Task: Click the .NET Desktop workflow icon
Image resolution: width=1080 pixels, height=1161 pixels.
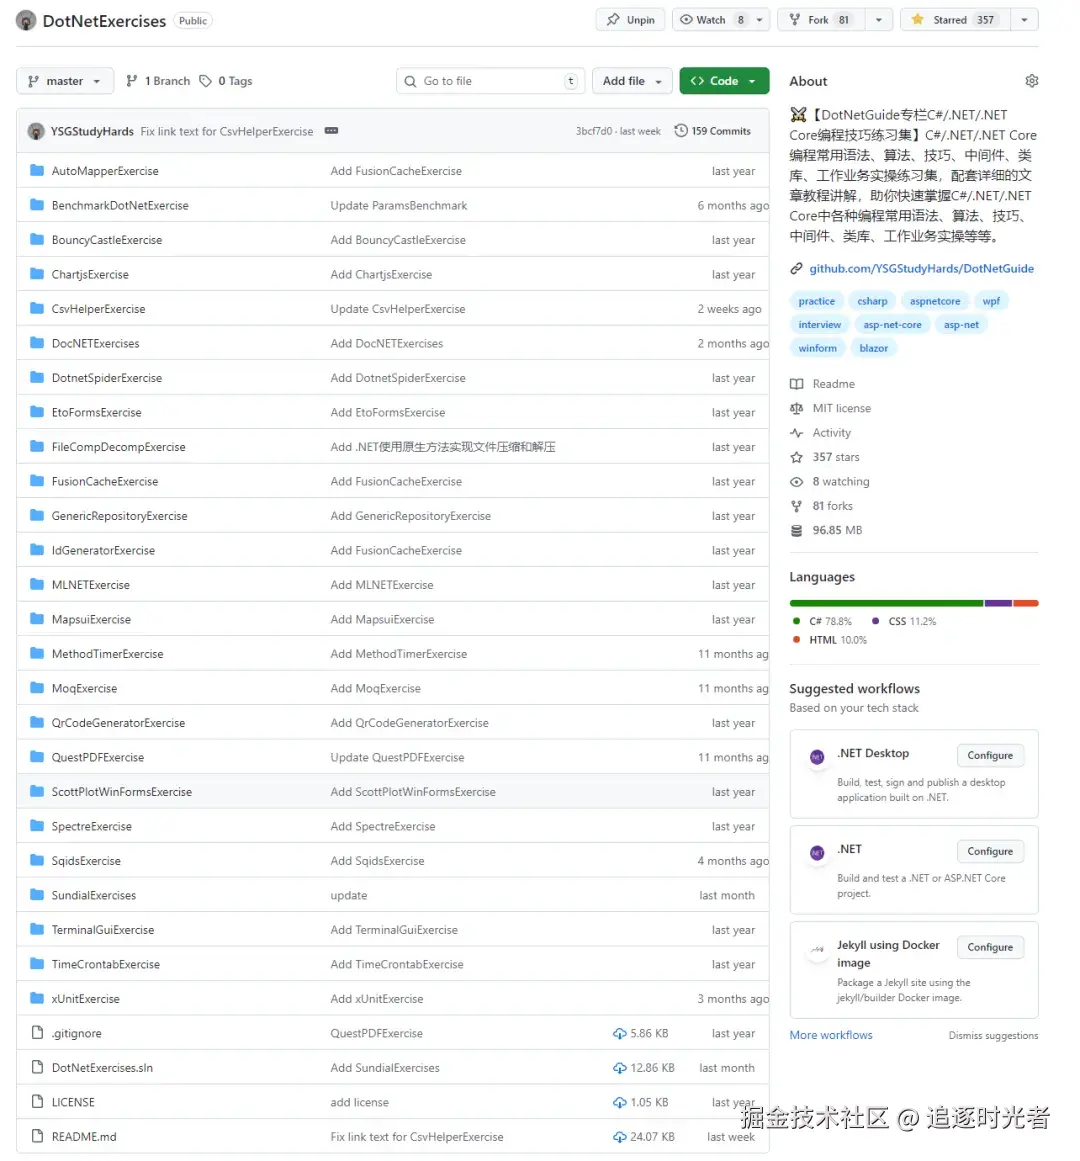Action: [817, 757]
